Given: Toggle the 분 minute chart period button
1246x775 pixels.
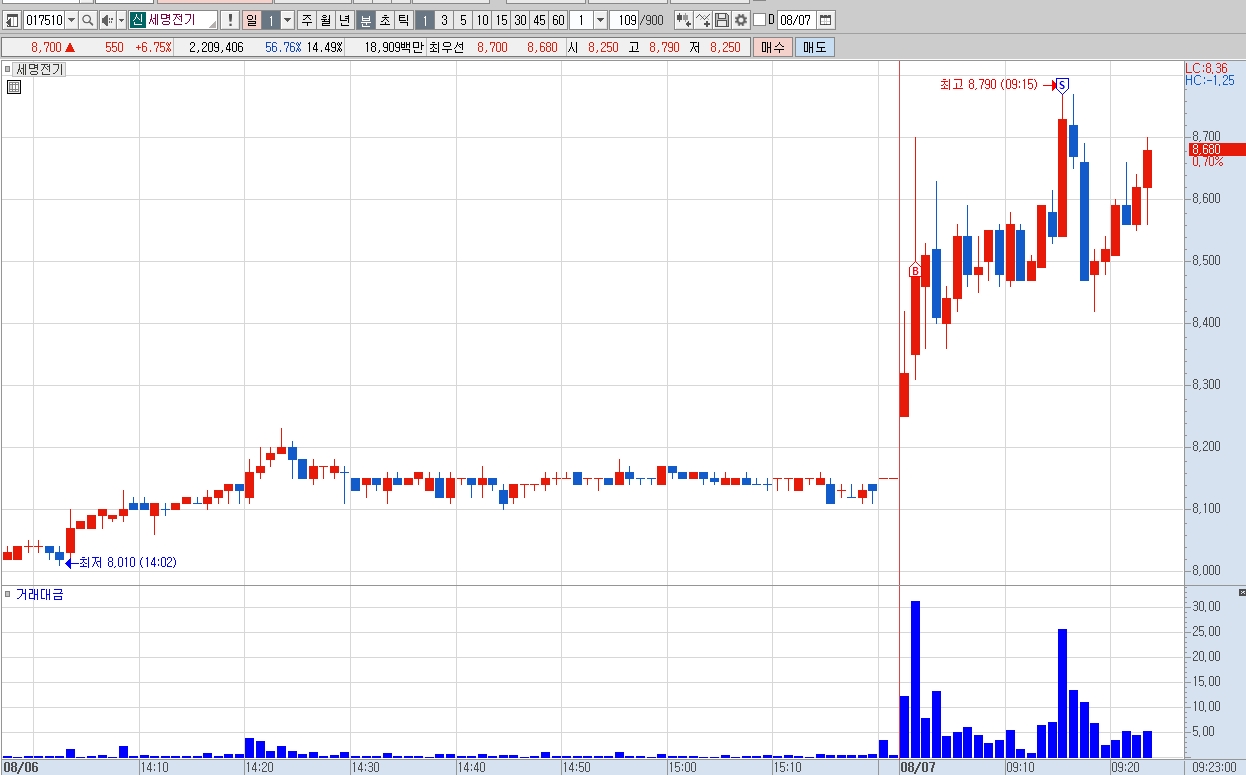Looking at the screenshot, I should point(365,20).
